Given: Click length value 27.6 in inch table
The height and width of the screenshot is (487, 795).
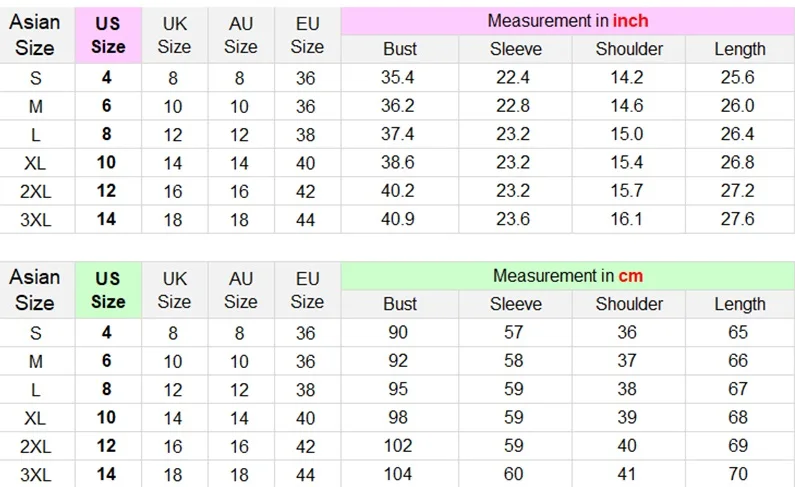Looking at the screenshot, I should click(x=738, y=219).
